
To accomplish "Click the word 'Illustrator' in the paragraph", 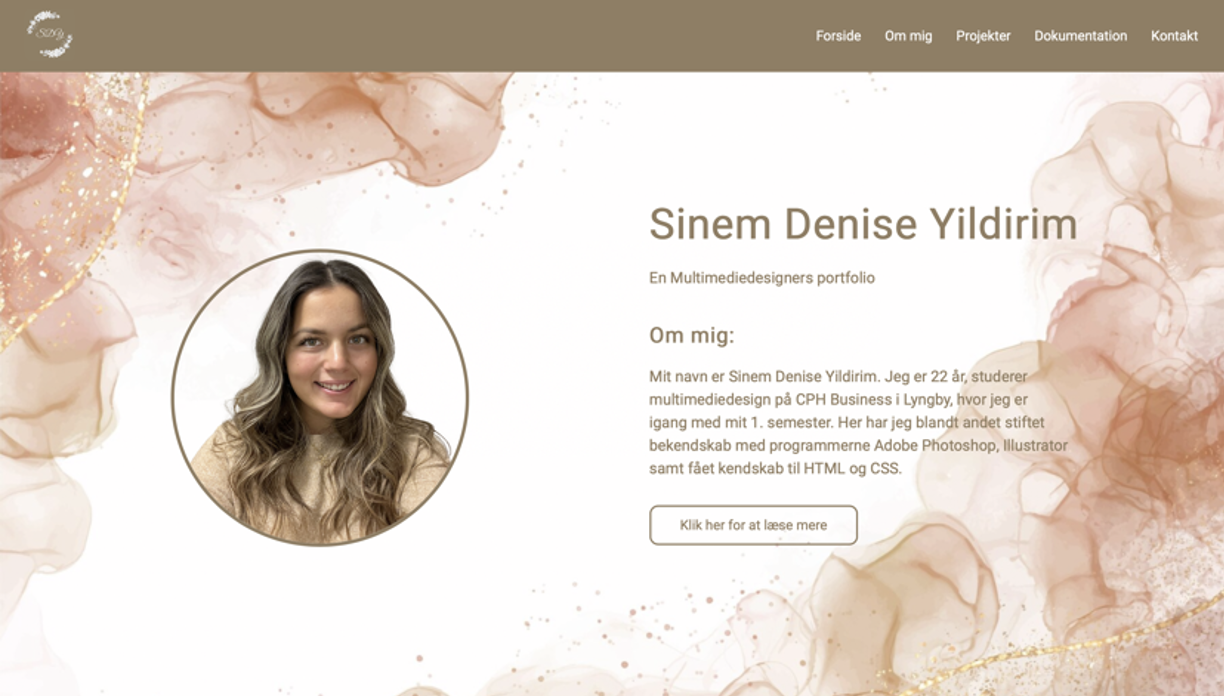I will 1035,446.
